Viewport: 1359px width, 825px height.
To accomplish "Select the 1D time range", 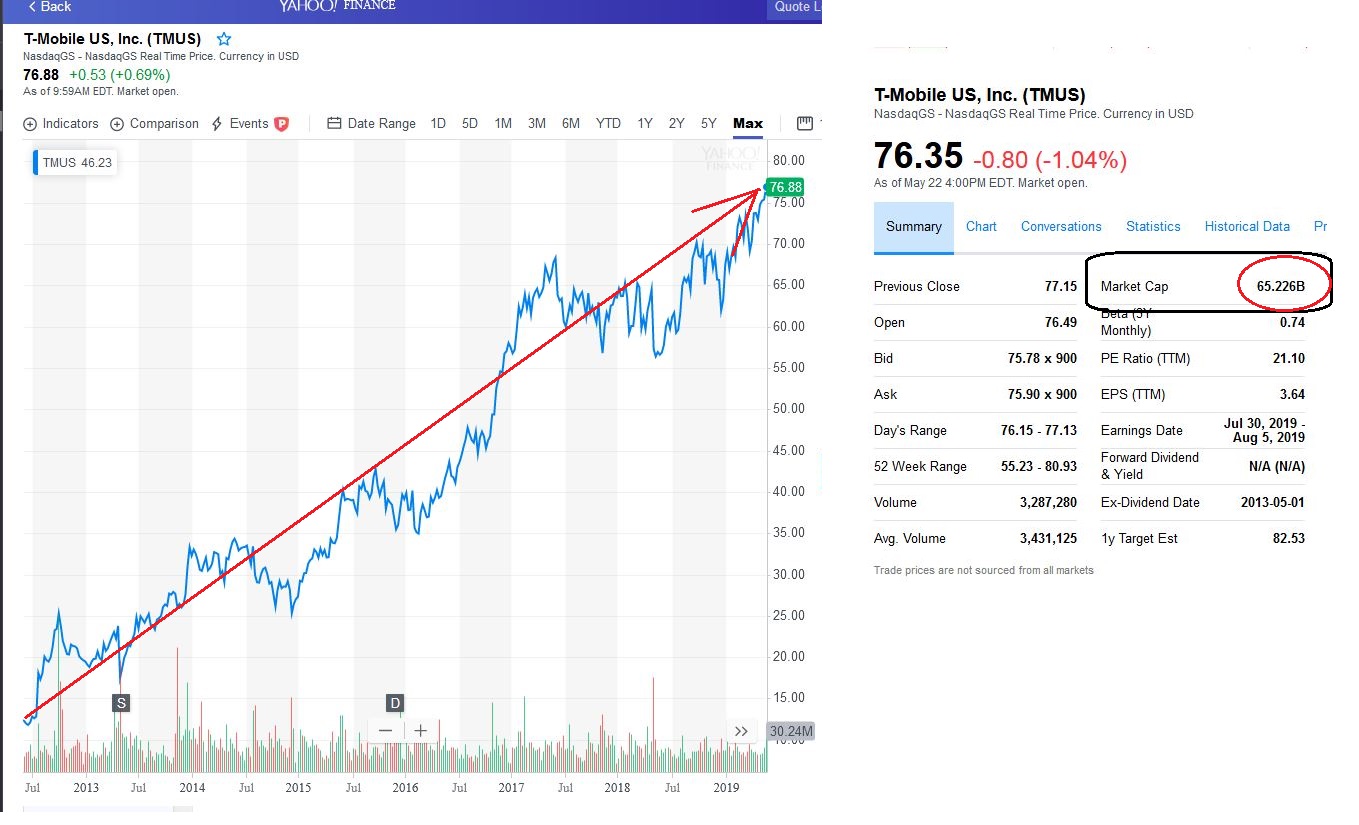I will point(438,124).
